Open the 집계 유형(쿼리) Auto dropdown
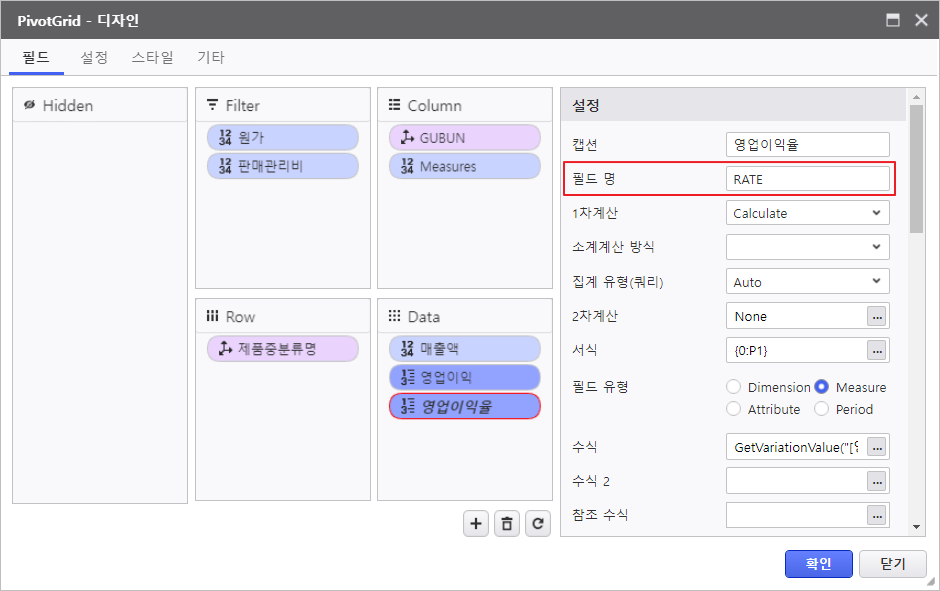The height and width of the screenshot is (591, 940). (808, 282)
